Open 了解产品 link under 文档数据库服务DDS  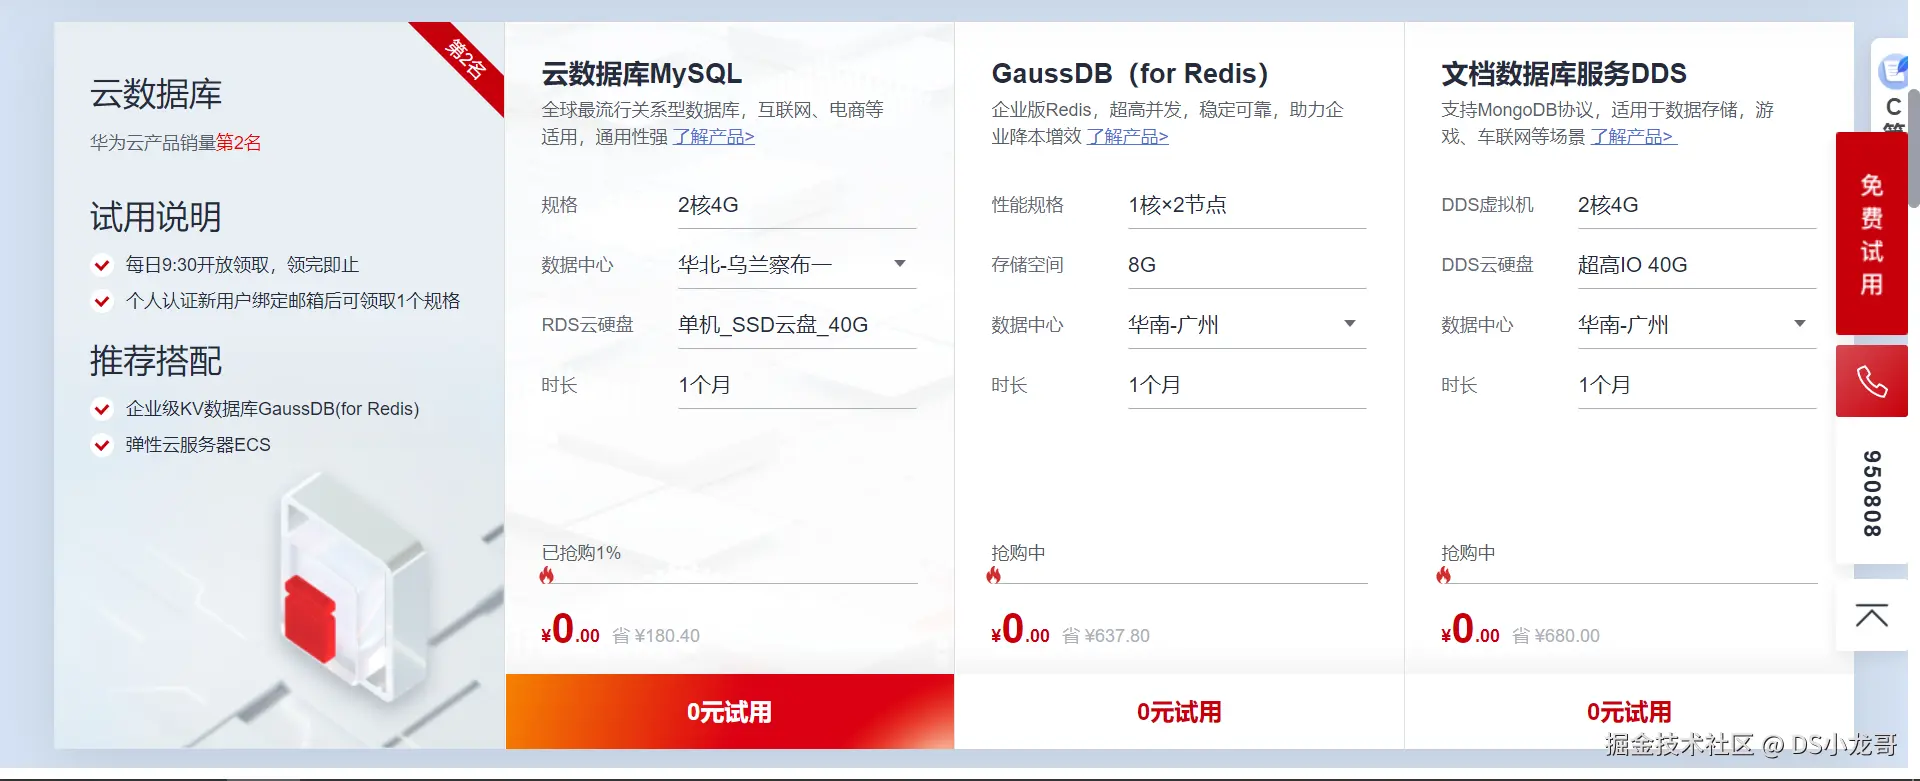coord(1634,137)
